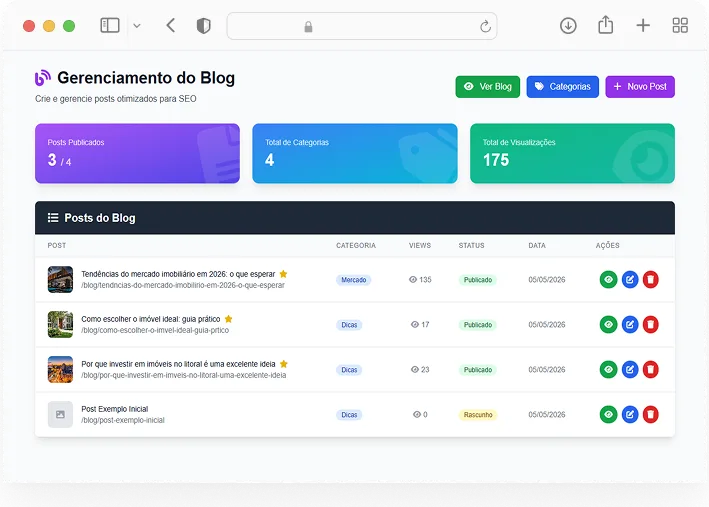Select the Total de Visualizações card
Viewport: 709px width, 507px height.
point(572,153)
